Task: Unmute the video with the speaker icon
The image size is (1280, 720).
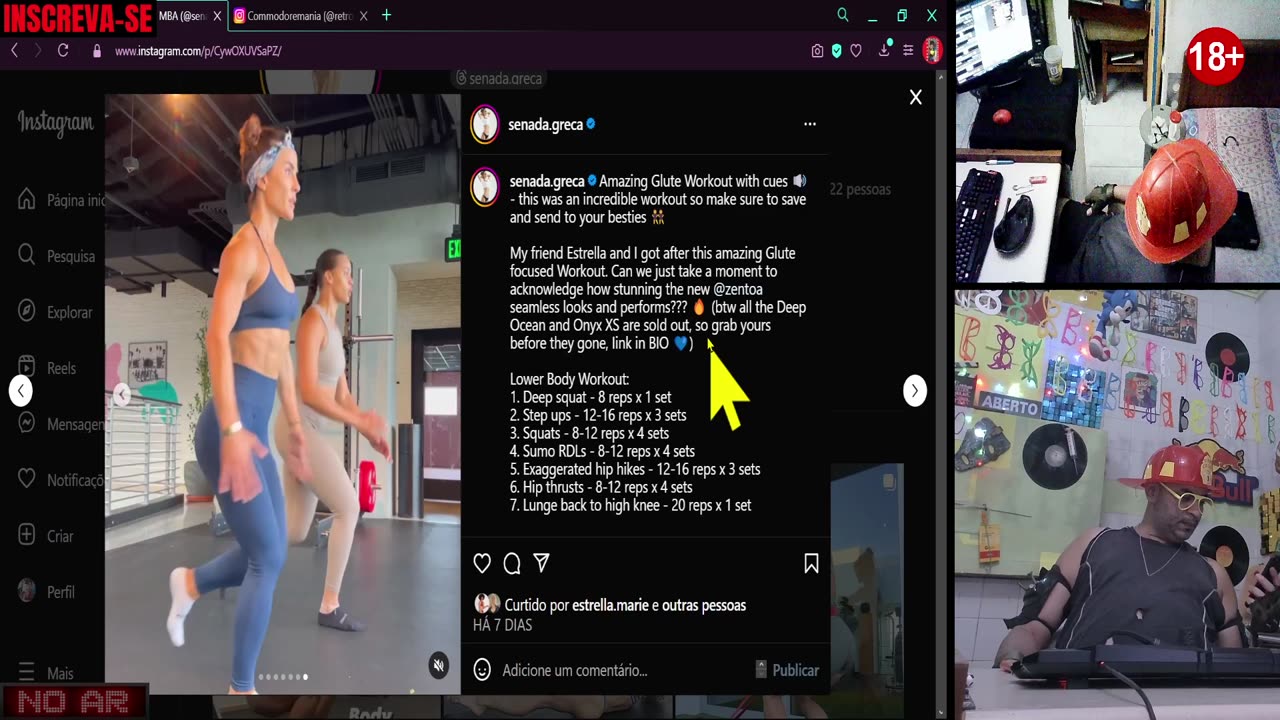Action: (438, 665)
